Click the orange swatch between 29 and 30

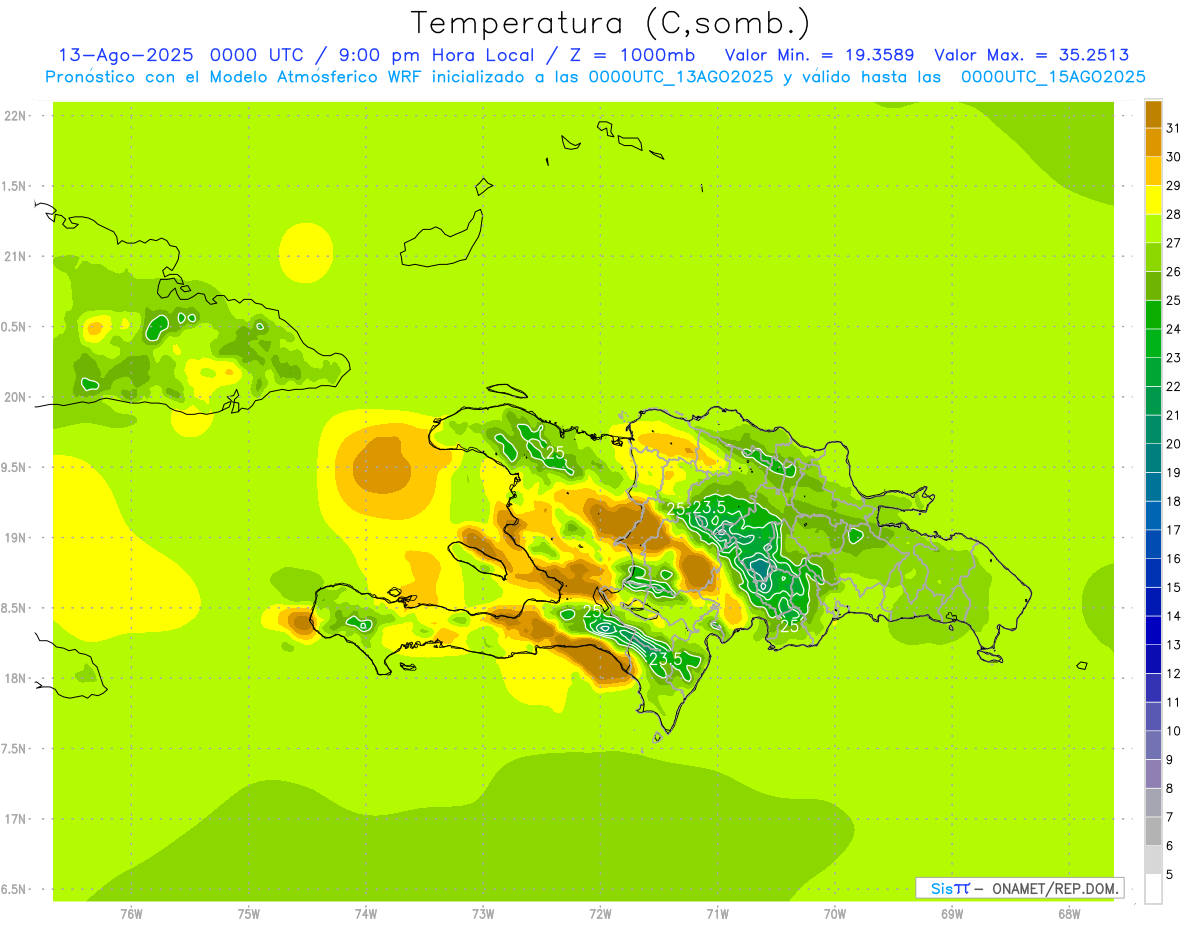point(1153,171)
